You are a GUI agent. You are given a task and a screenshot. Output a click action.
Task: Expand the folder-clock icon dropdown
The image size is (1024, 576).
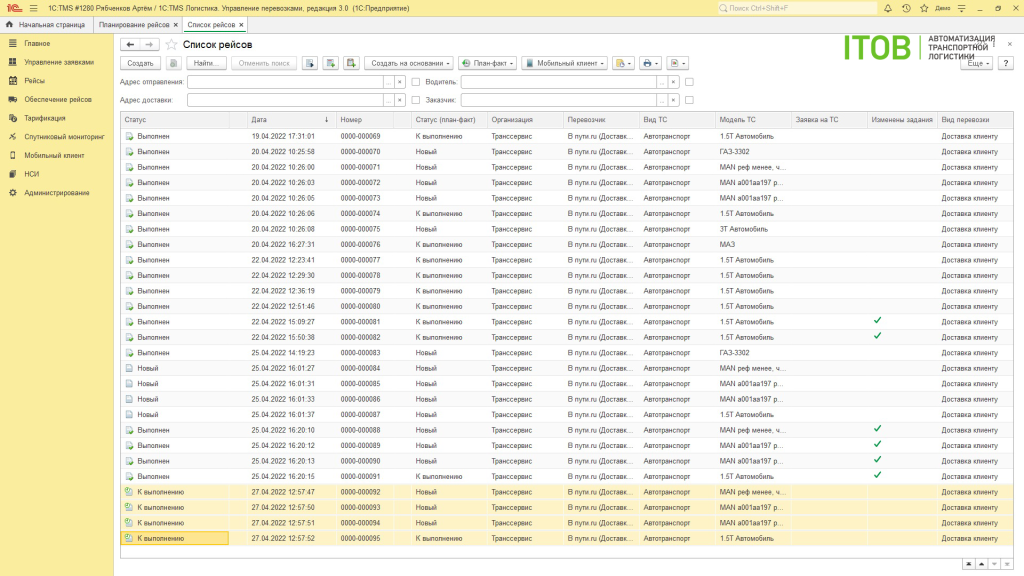point(623,63)
